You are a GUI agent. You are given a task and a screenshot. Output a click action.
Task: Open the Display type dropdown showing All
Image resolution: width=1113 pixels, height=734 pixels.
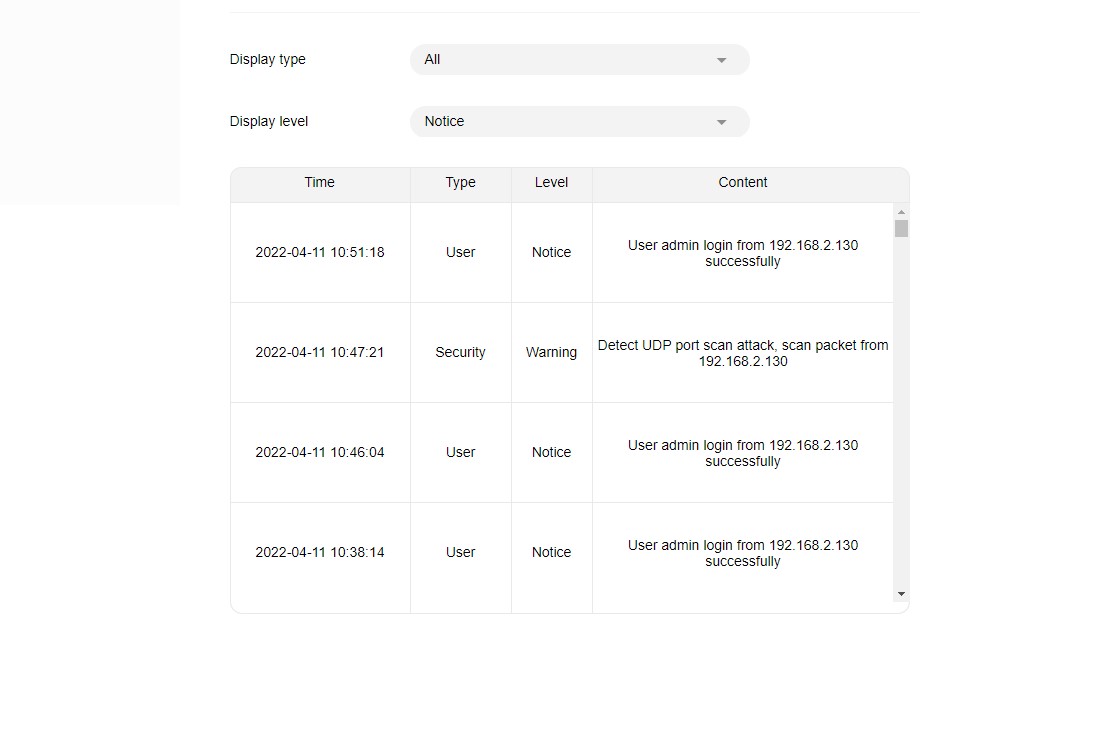(x=579, y=60)
